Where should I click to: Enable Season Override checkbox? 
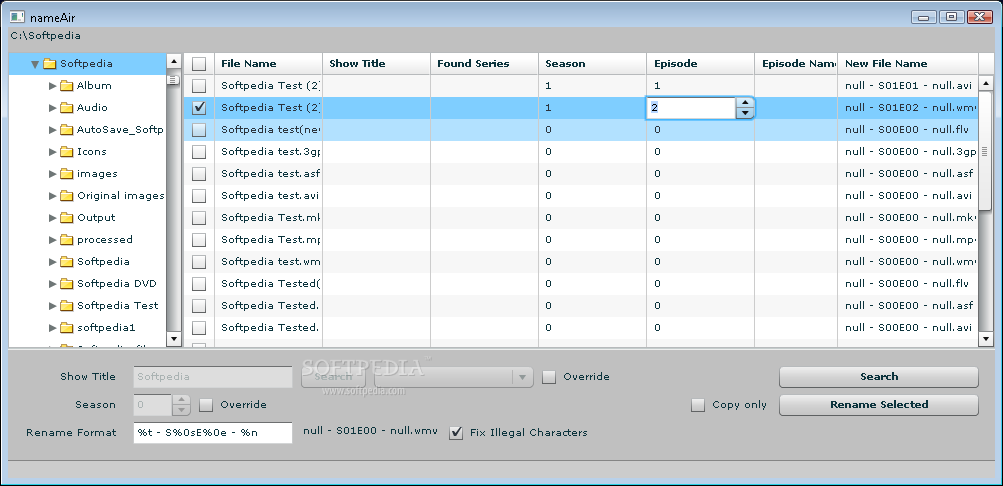click(206, 405)
